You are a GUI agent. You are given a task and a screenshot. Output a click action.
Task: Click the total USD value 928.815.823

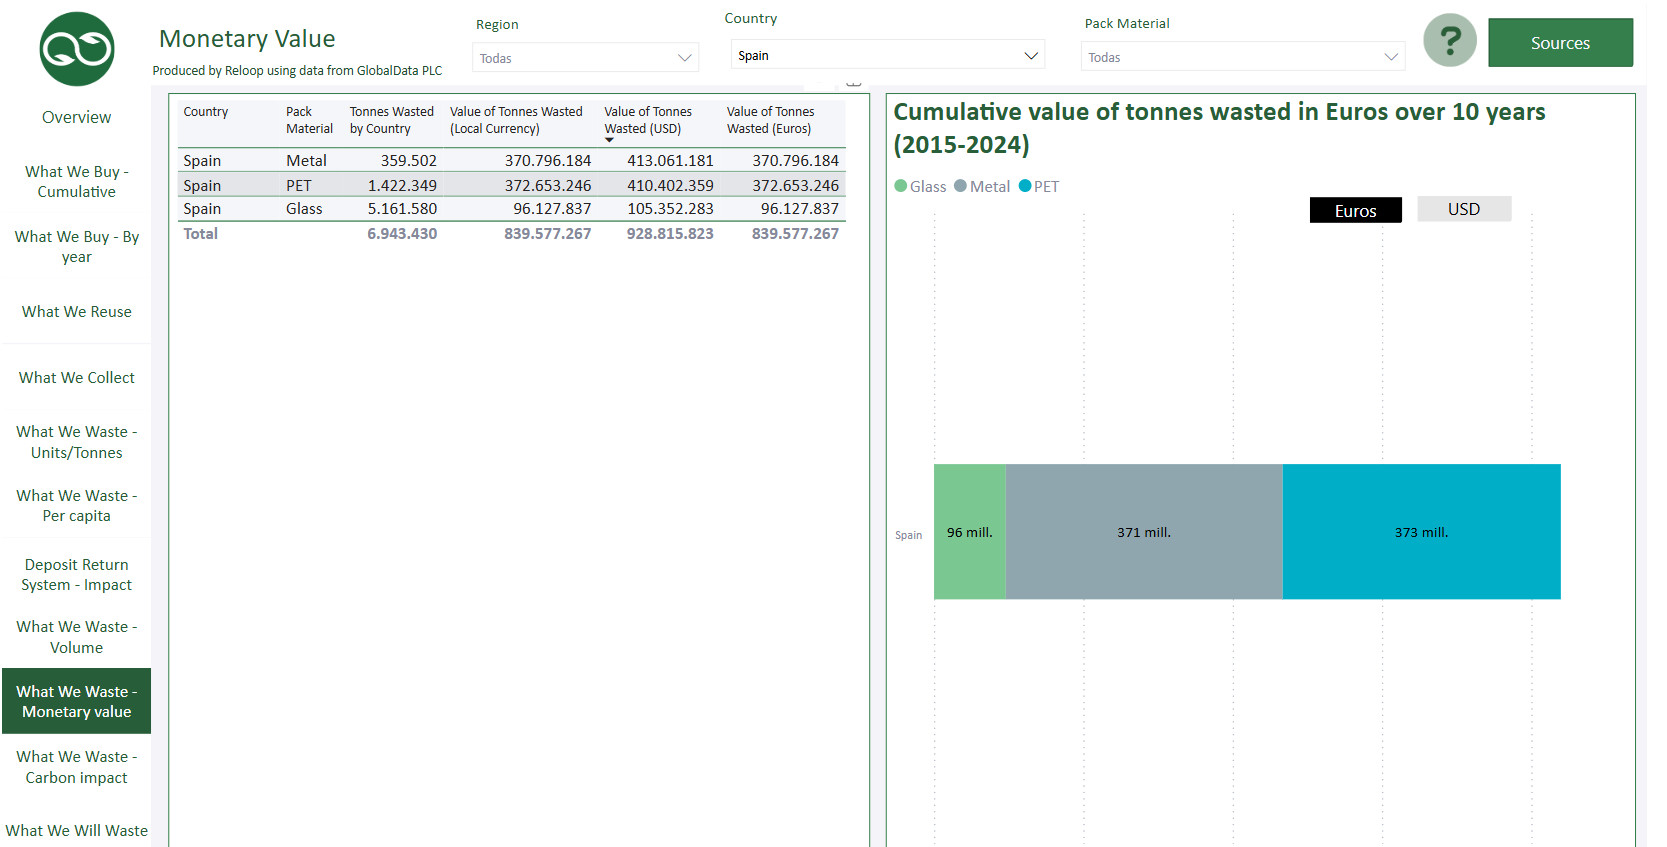click(670, 234)
